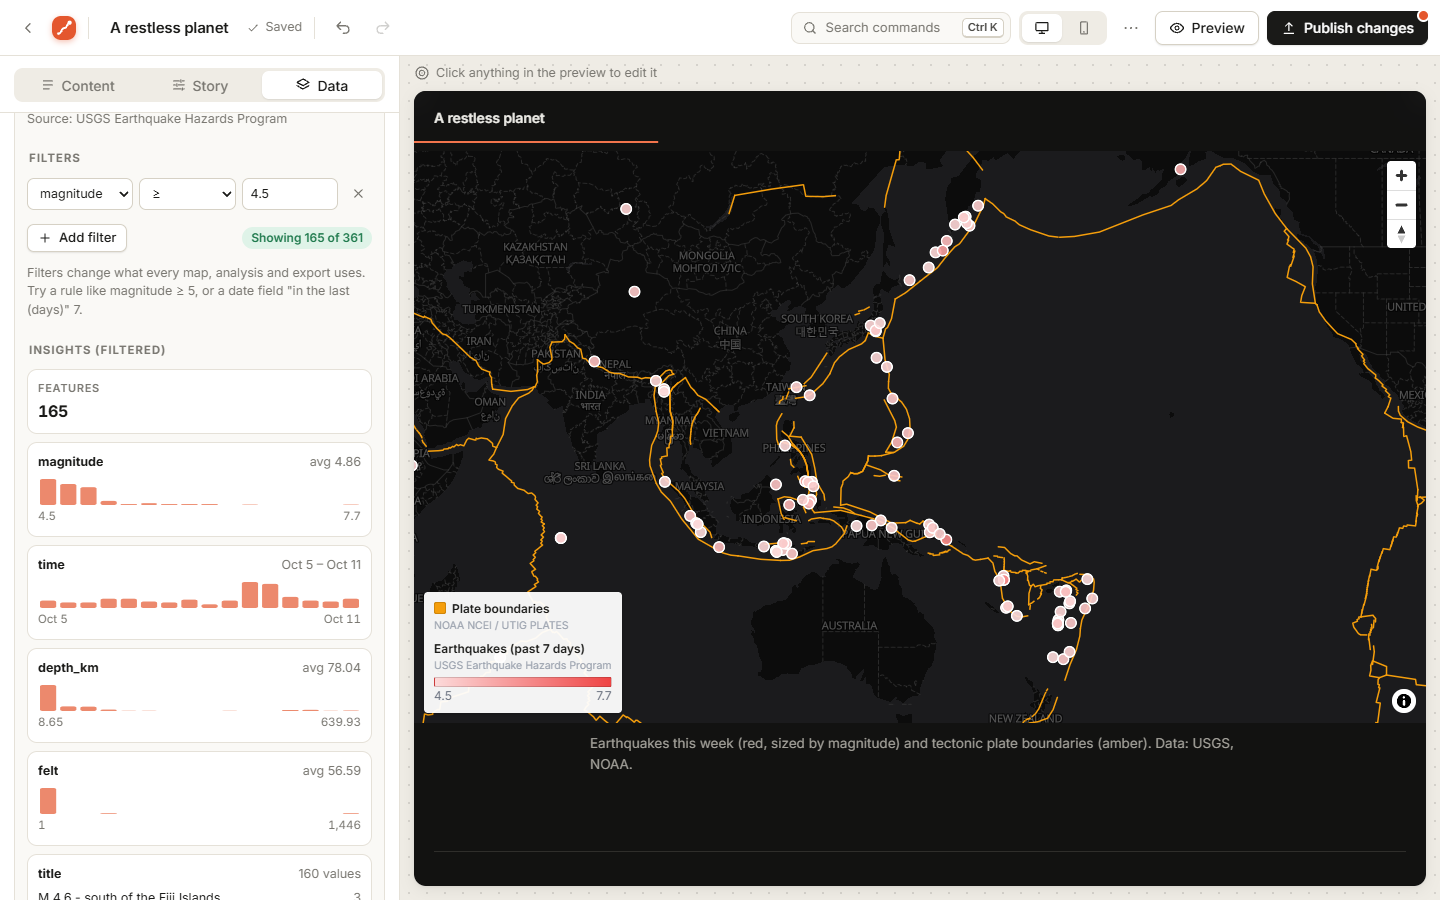
Task: Select the Data tab
Action: [x=322, y=86]
